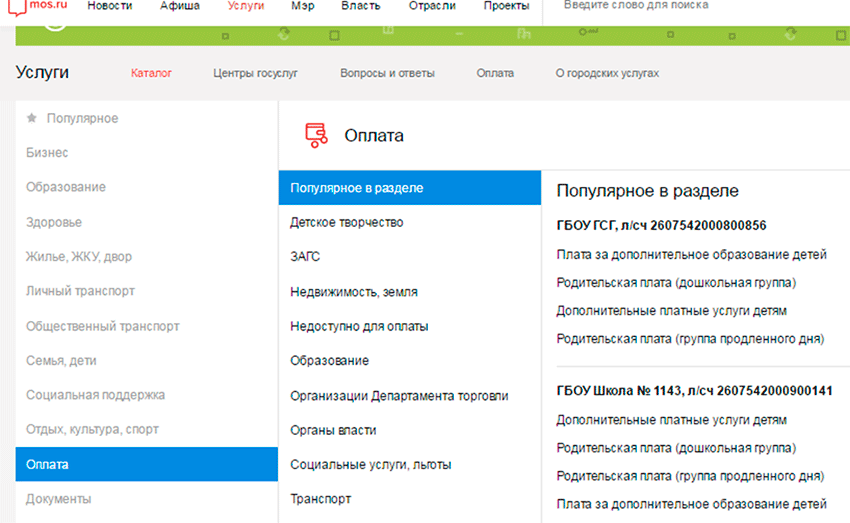Open the Отрасли top menu item
The image size is (850, 523).
432,6
